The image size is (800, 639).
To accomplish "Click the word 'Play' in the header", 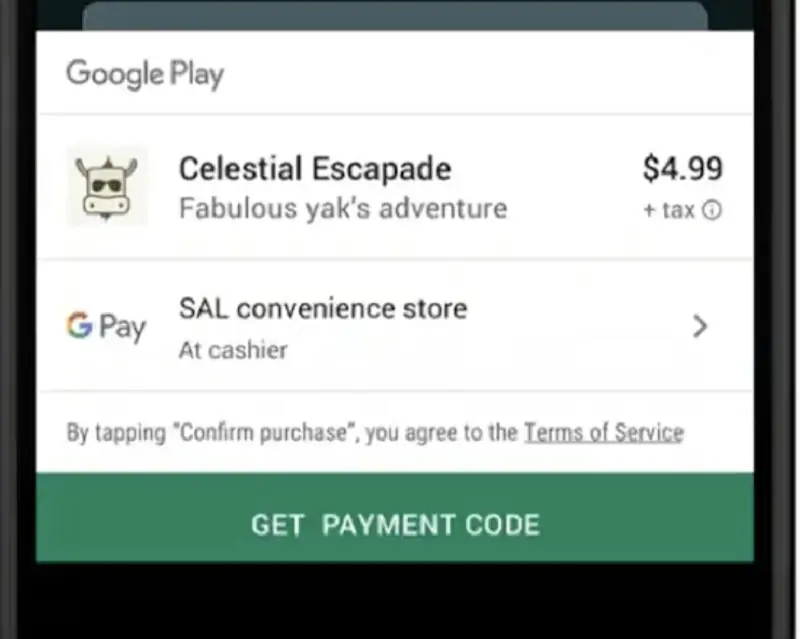I will [197, 76].
